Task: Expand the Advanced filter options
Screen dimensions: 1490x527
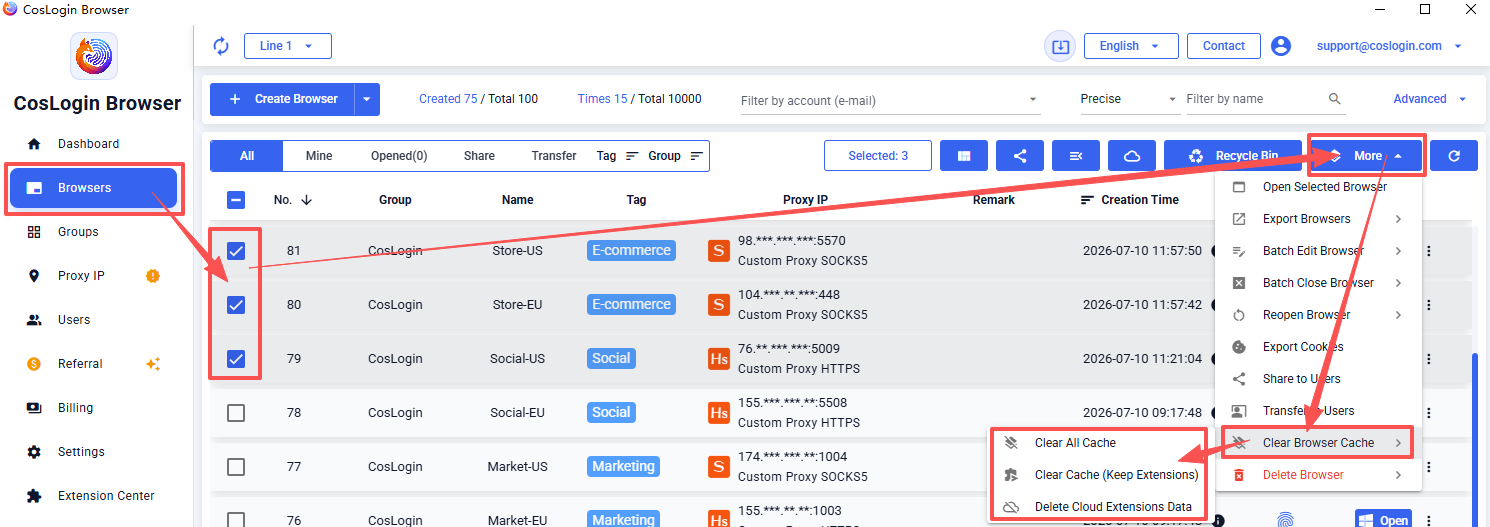Action: point(1430,99)
